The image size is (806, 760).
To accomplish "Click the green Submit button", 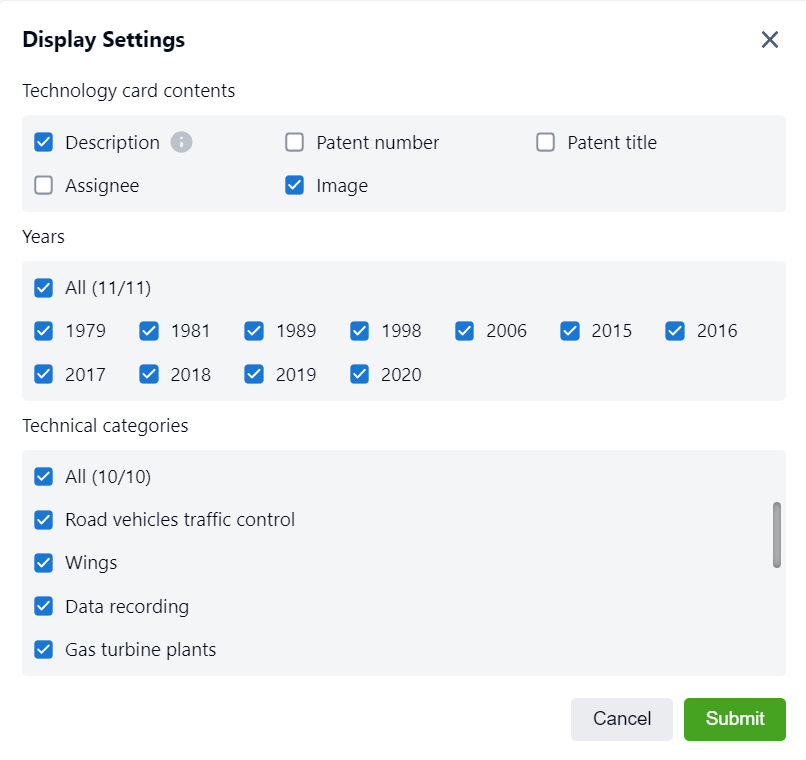I will 734,719.
